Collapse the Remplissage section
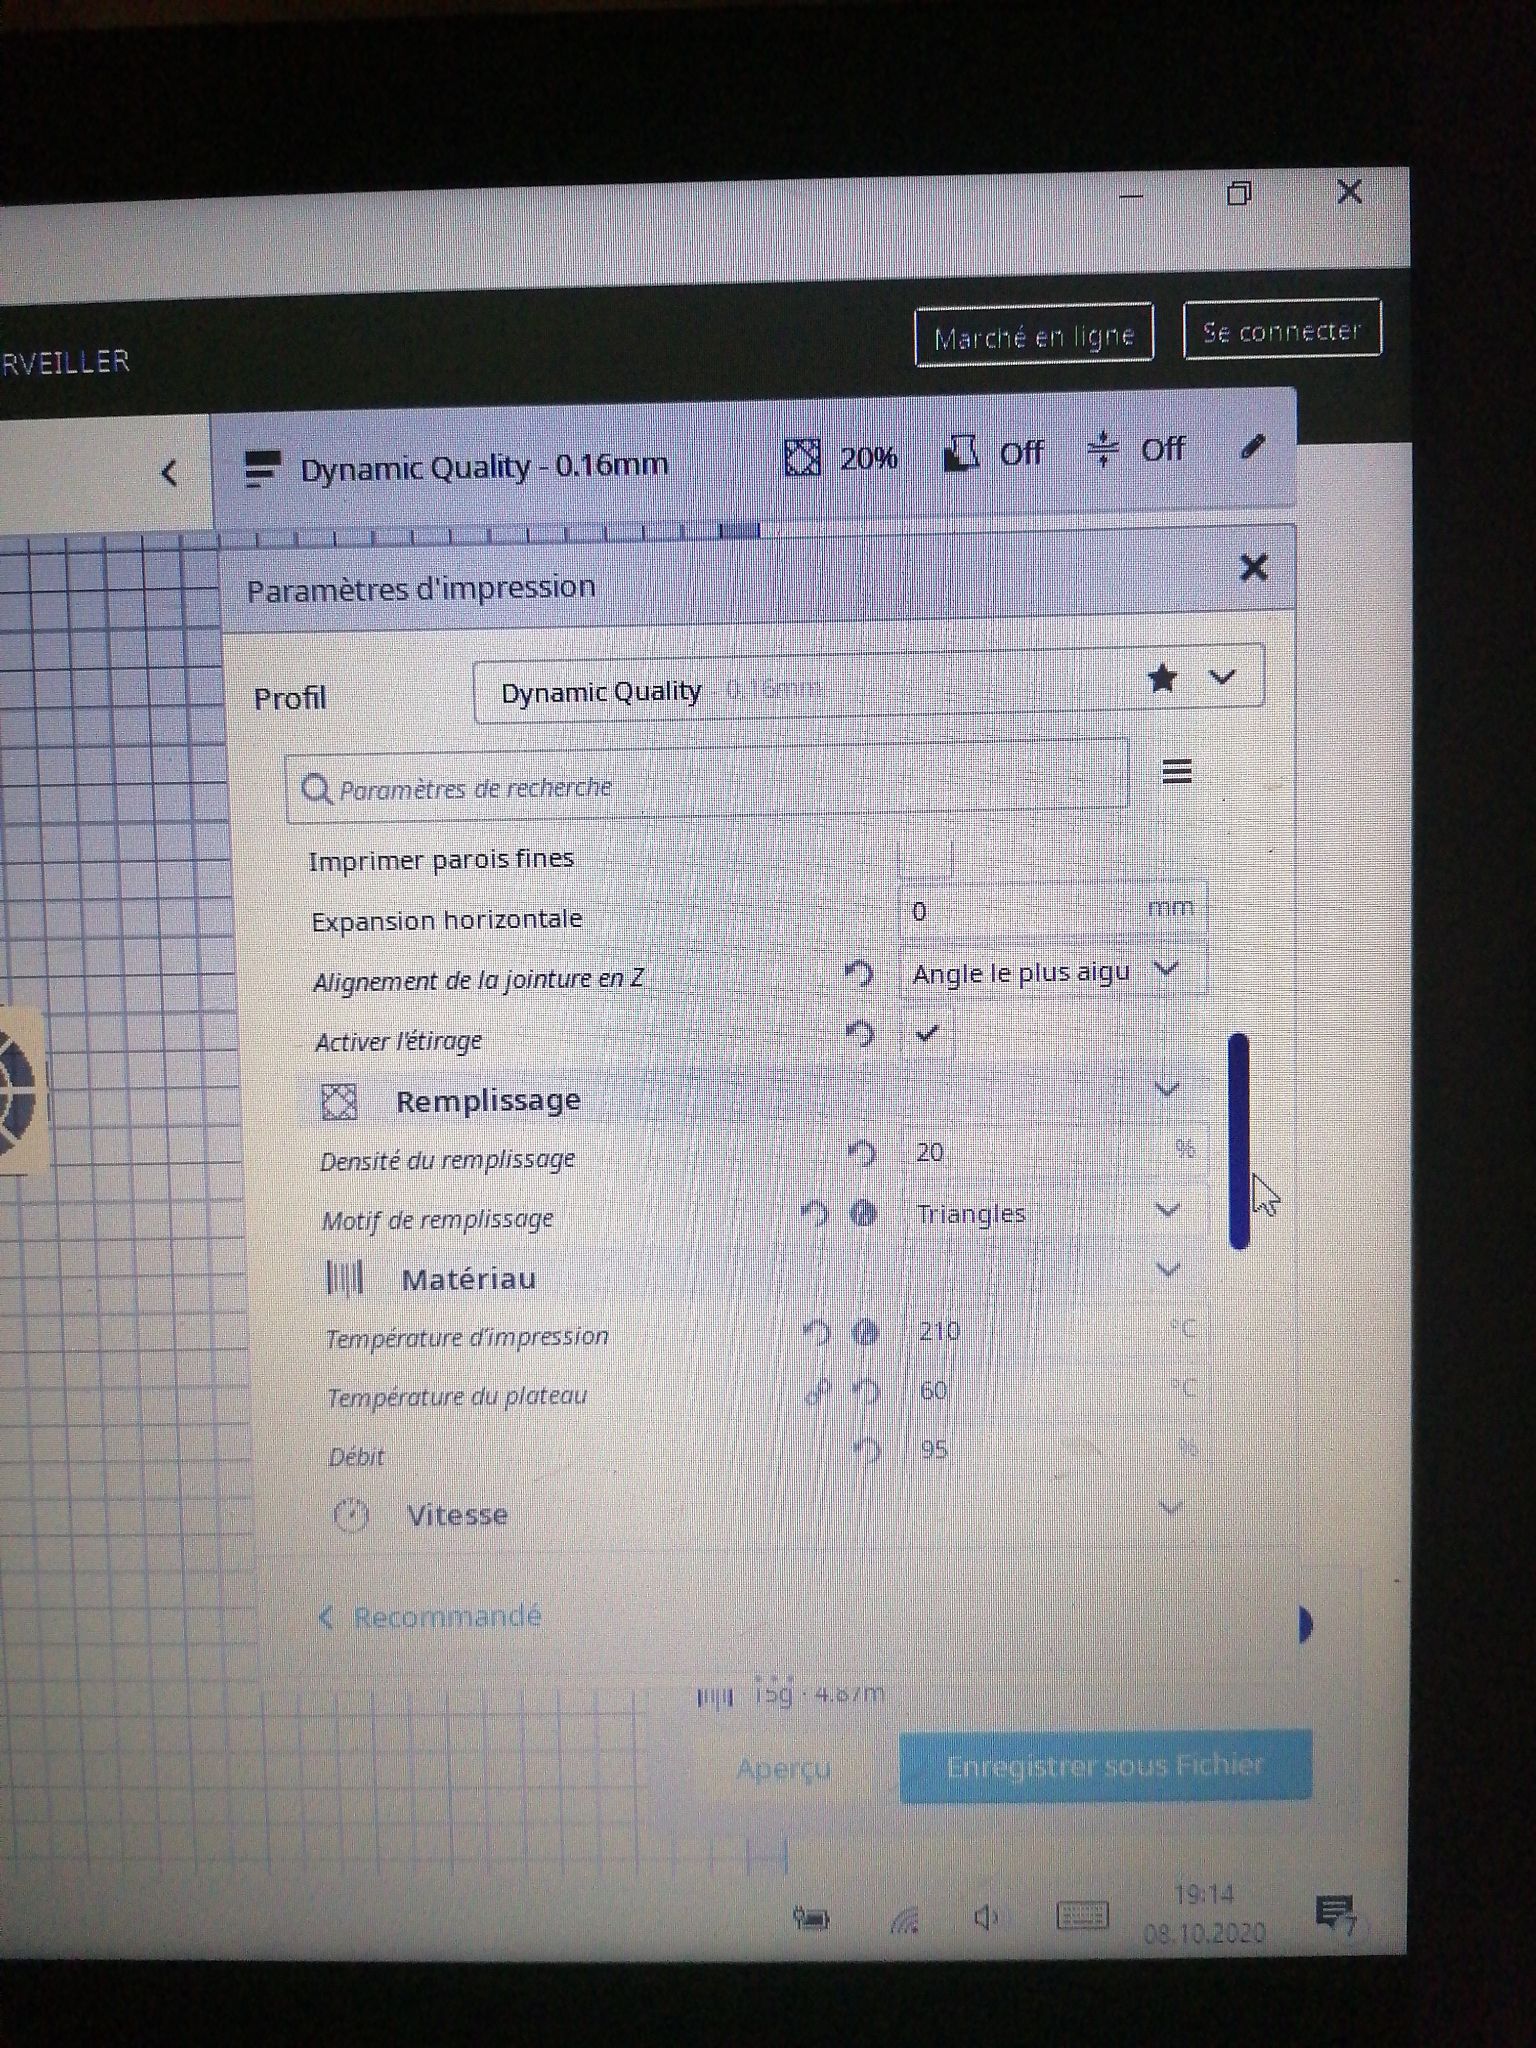1536x2048 pixels. tap(1167, 1088)
